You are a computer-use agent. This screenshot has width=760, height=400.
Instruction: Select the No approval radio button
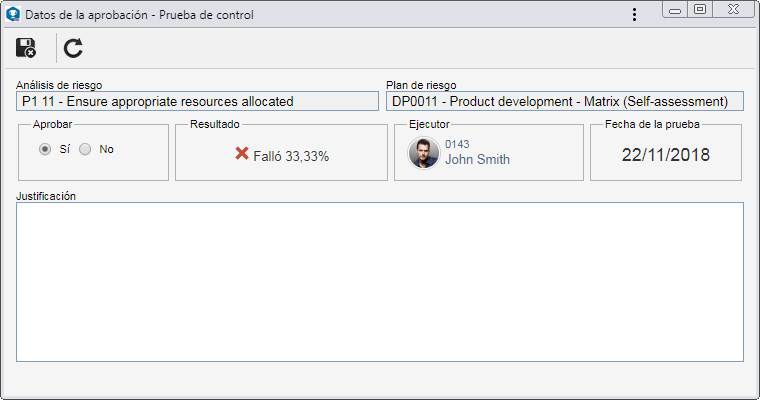tap(85, 149)
